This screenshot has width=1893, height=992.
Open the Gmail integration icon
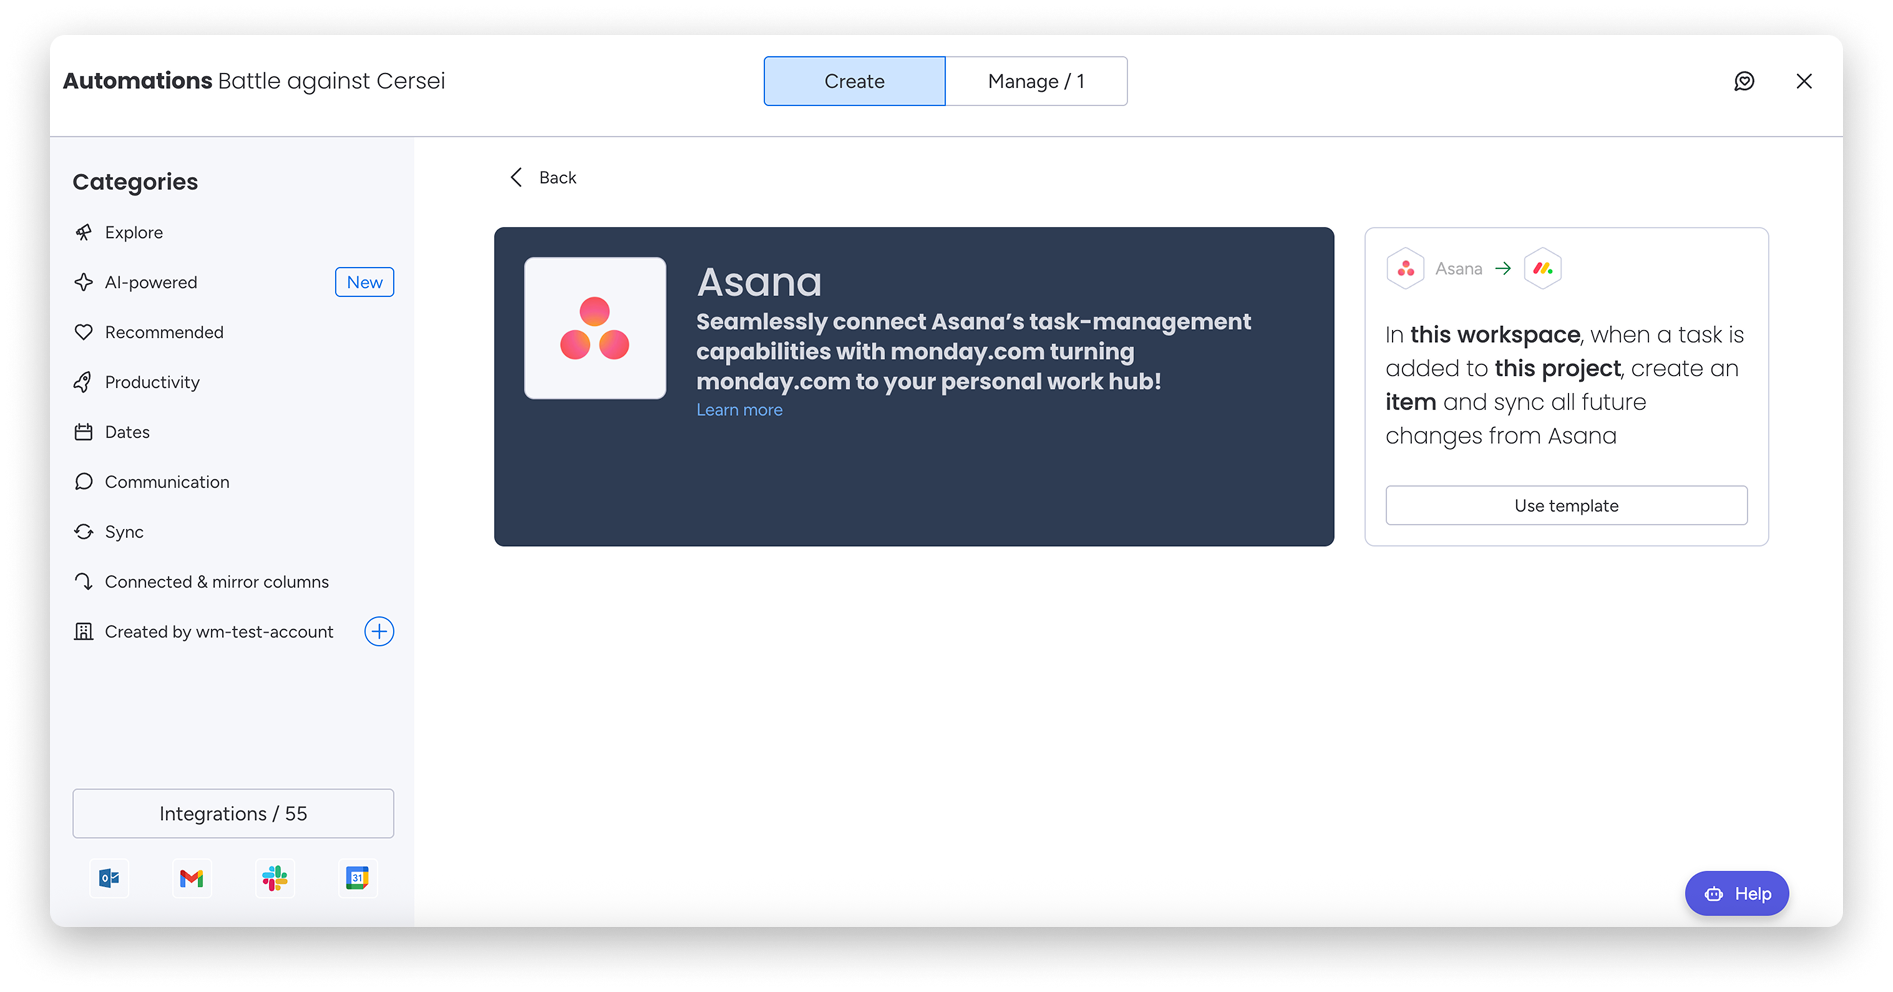tap(192, 878)
